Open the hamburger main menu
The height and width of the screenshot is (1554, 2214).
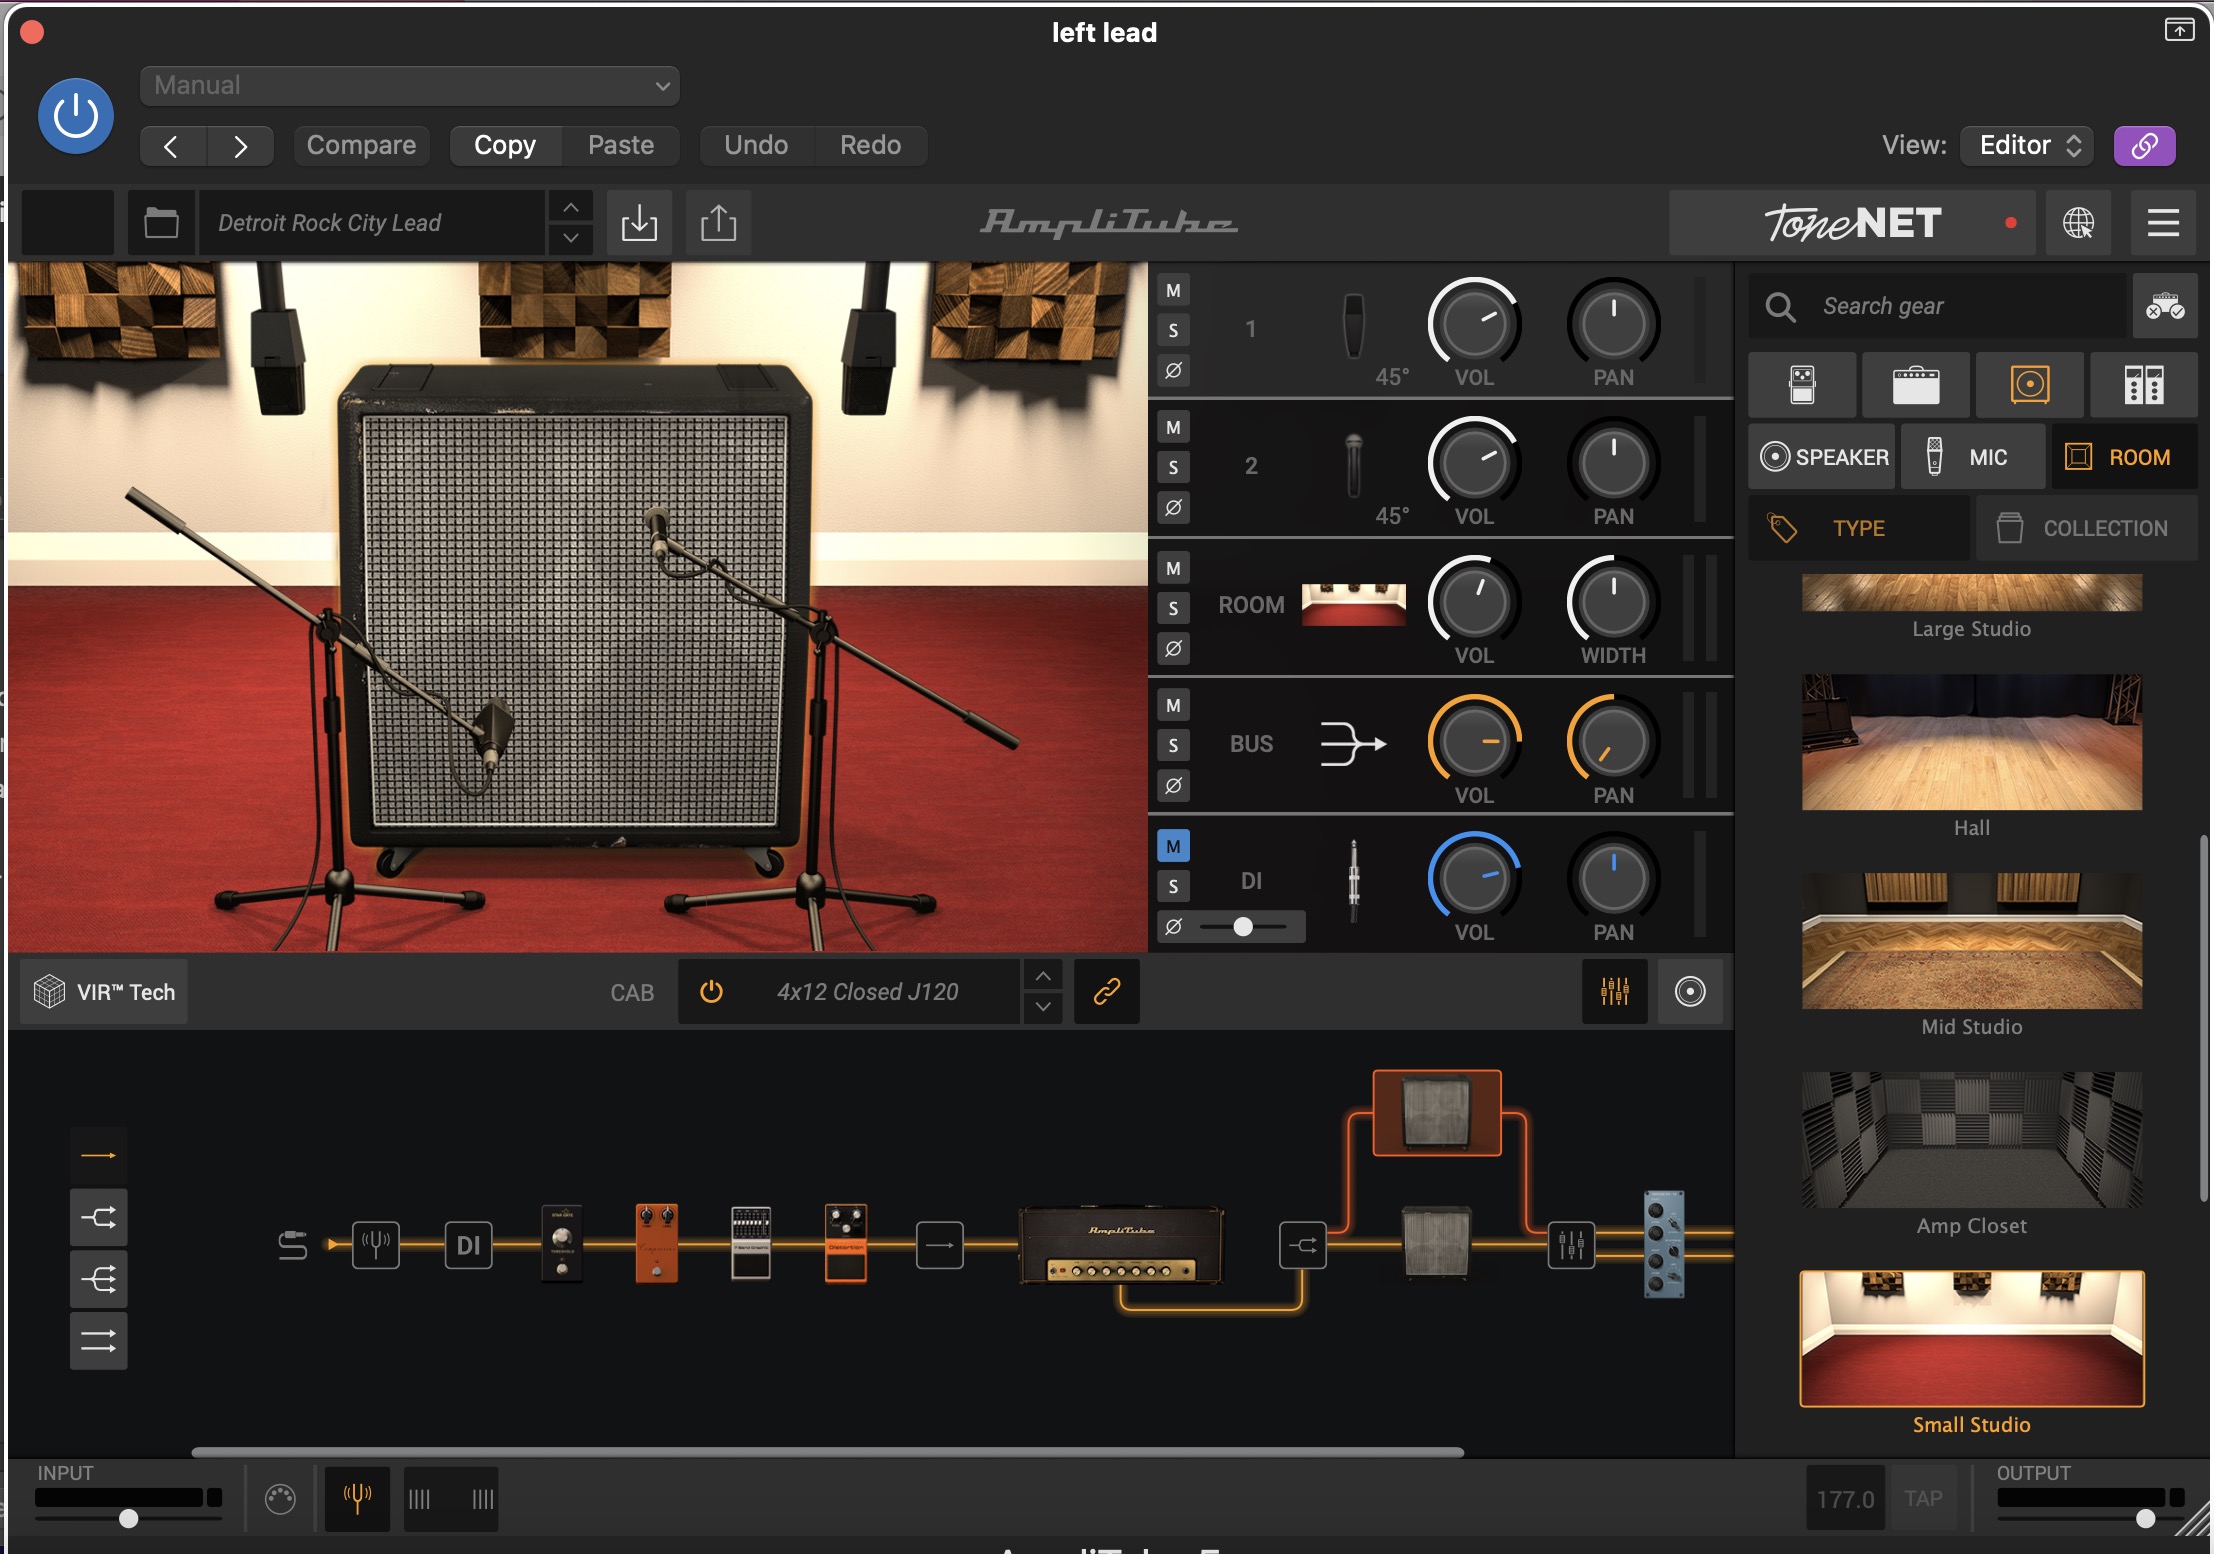click(2163, 222)
